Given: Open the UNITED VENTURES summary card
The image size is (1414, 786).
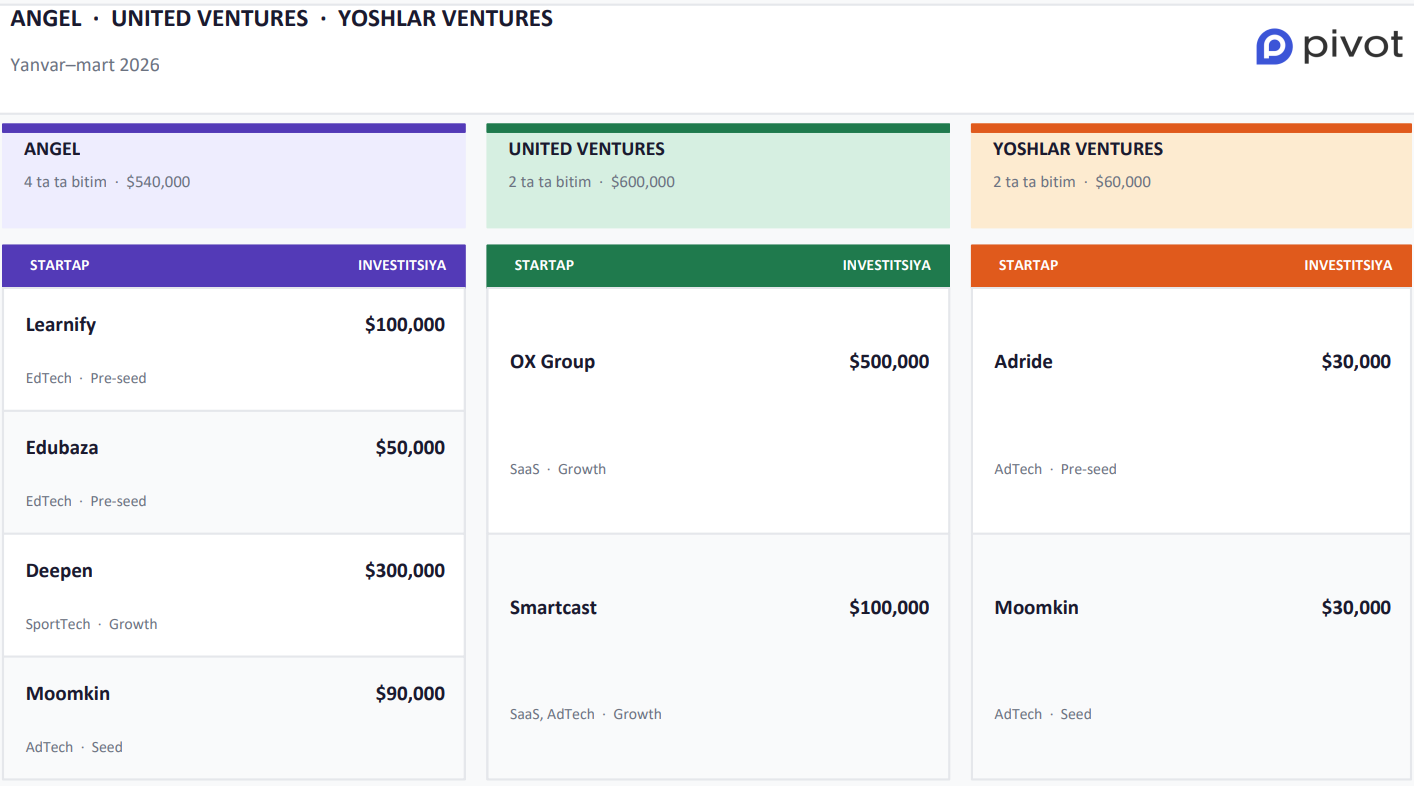Looking at the screenshot, I should click(717, 177).
